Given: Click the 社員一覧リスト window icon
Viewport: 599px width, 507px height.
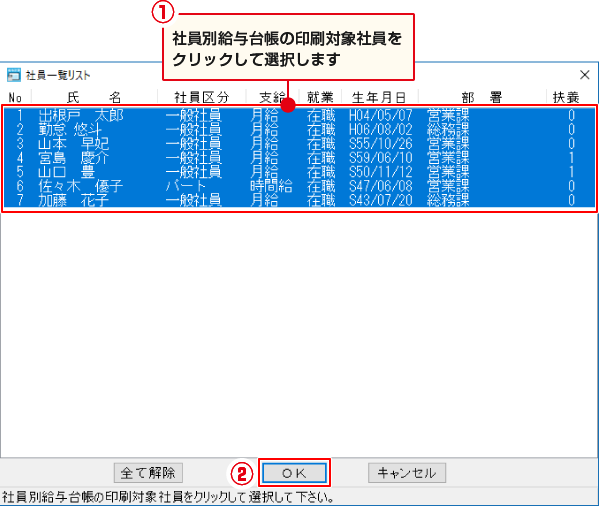Looking at the screenshot, I should [14, 75].
